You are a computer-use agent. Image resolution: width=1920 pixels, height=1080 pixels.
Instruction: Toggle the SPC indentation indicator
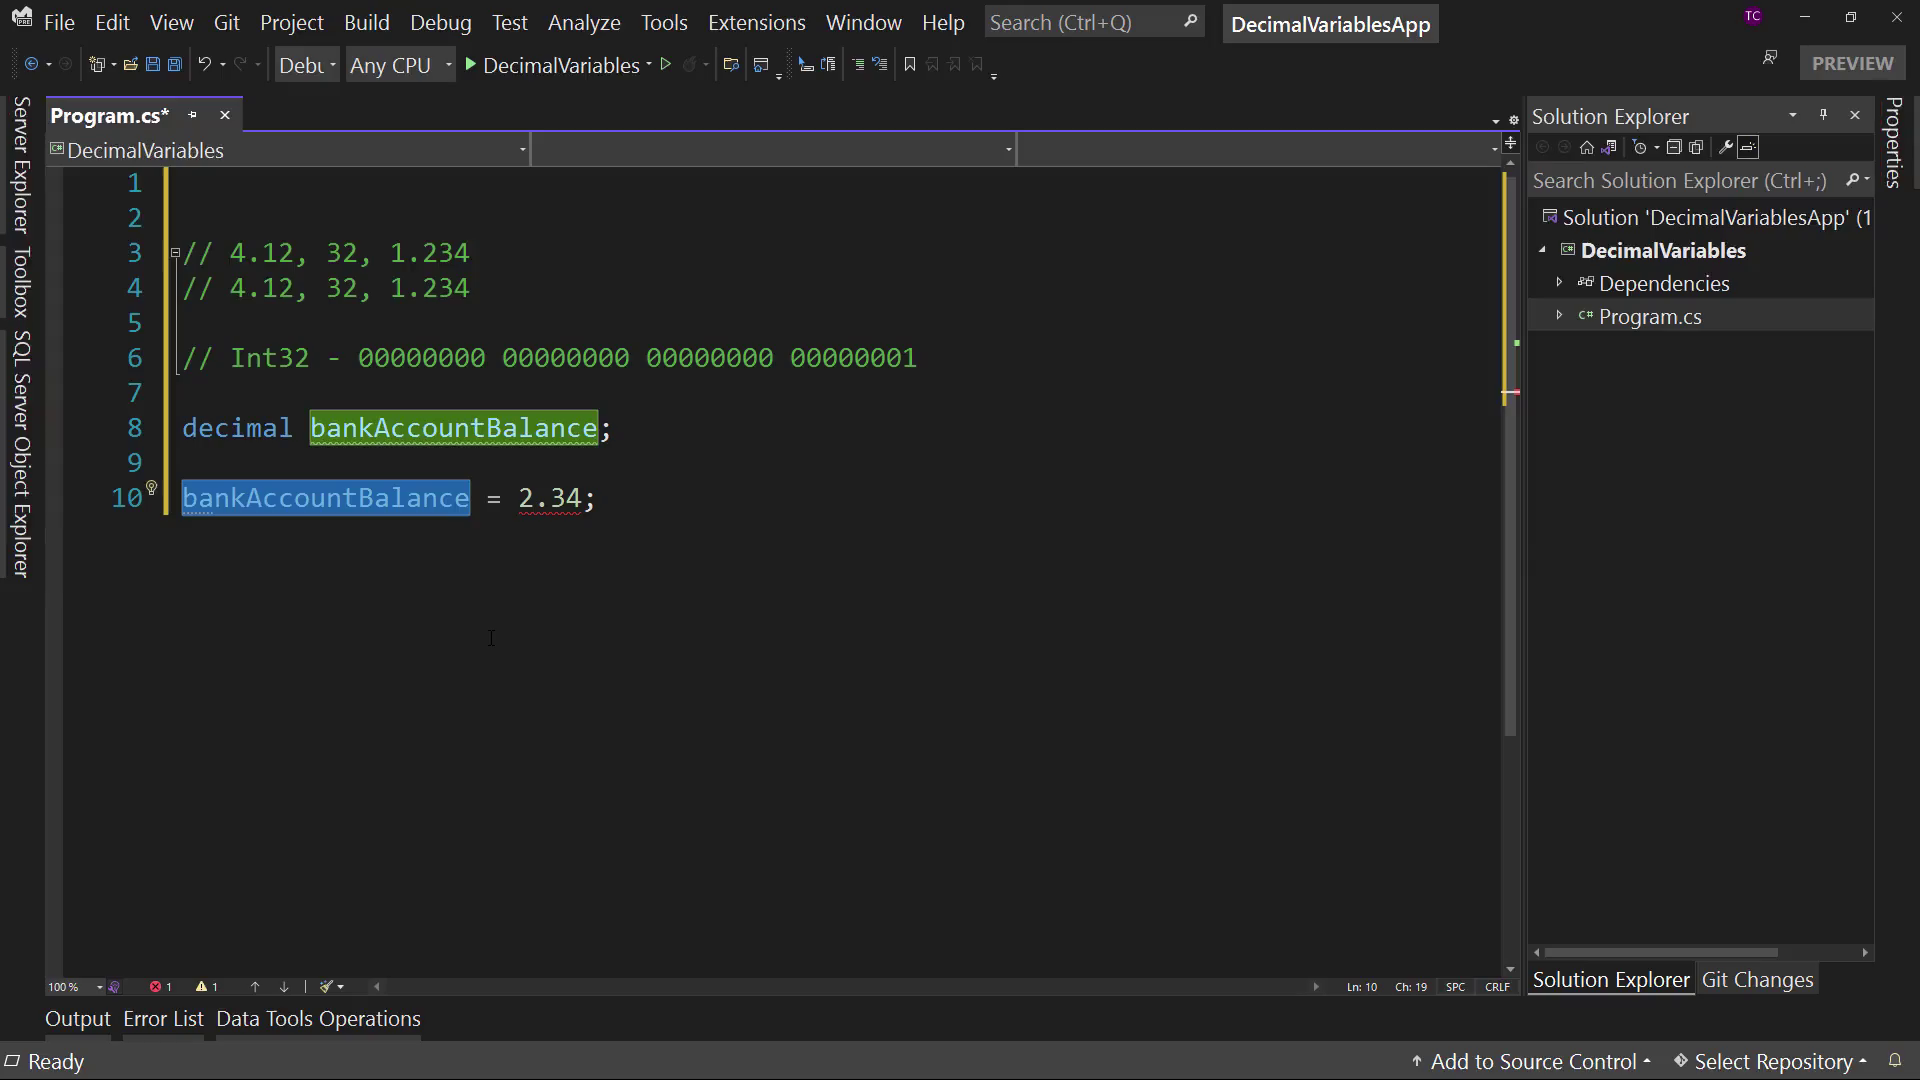tap(1455, 987)
